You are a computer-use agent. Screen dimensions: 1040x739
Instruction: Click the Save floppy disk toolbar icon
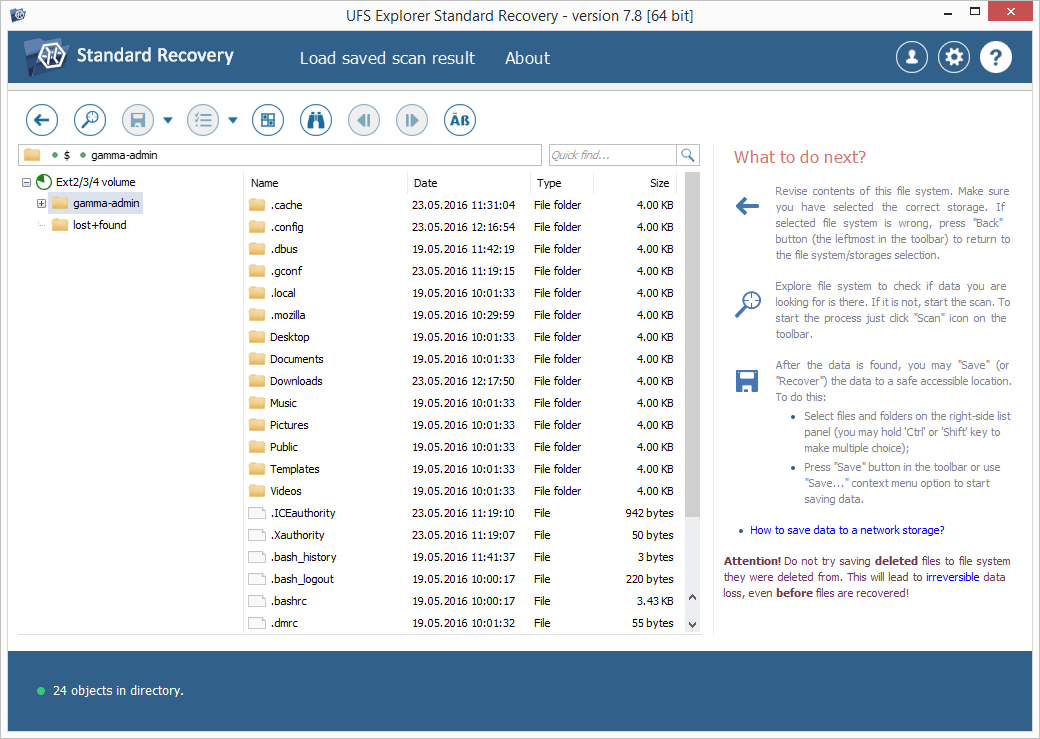pyautogui.click(x=138, y=120)
